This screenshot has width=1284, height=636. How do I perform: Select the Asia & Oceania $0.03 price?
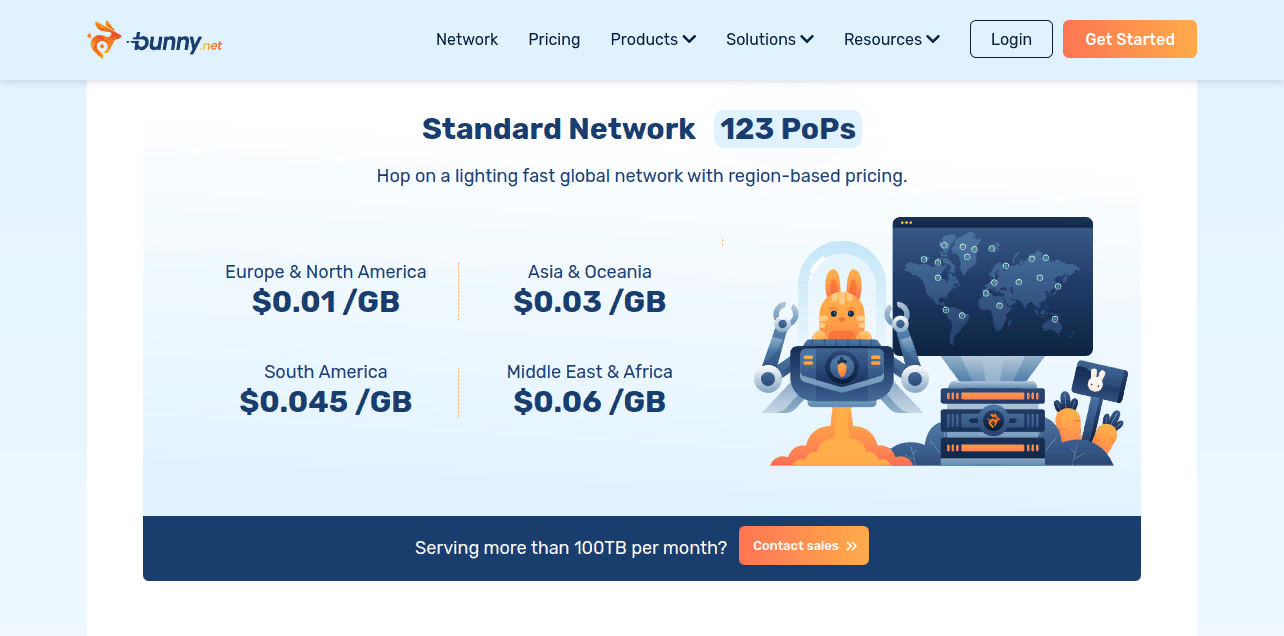590,301
